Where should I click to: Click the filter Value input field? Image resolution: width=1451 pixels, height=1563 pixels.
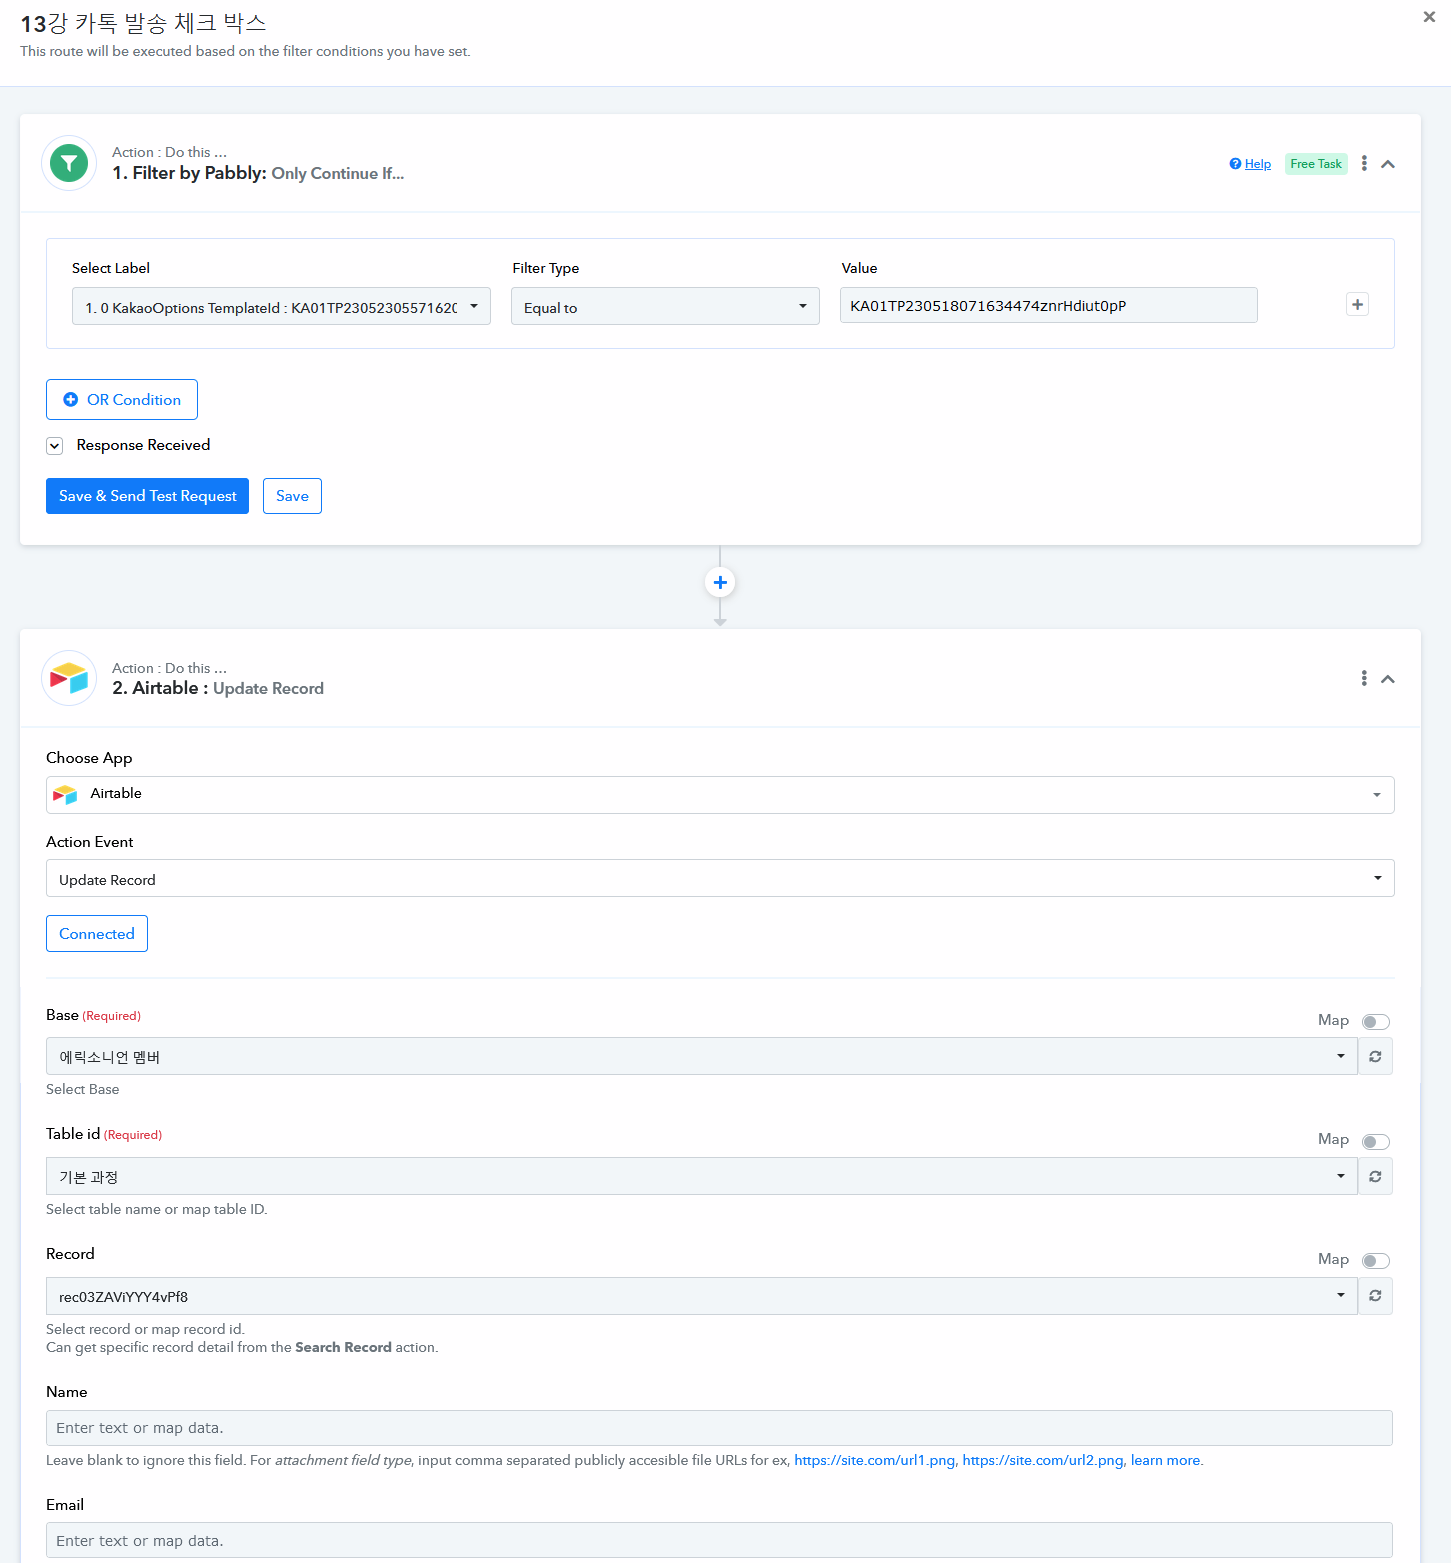pyautogui.click(x=1049, y=305)
